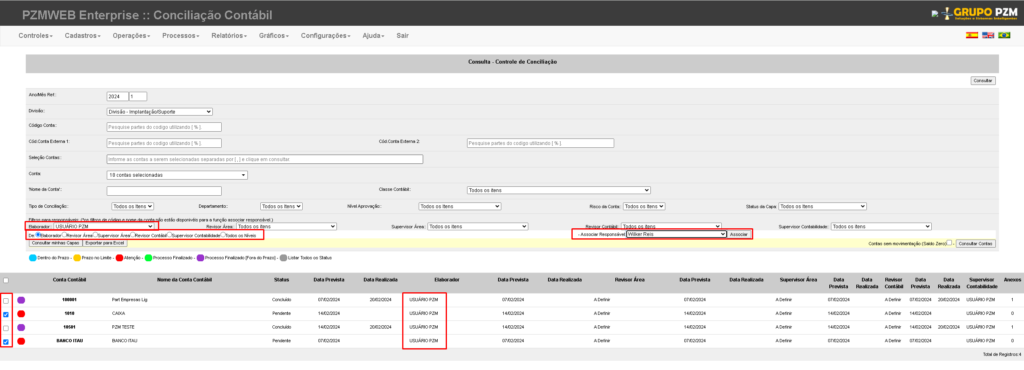
Task: Click the Consultar minhas Capas button
Action: pyautogui.click(x=56, y=243)
